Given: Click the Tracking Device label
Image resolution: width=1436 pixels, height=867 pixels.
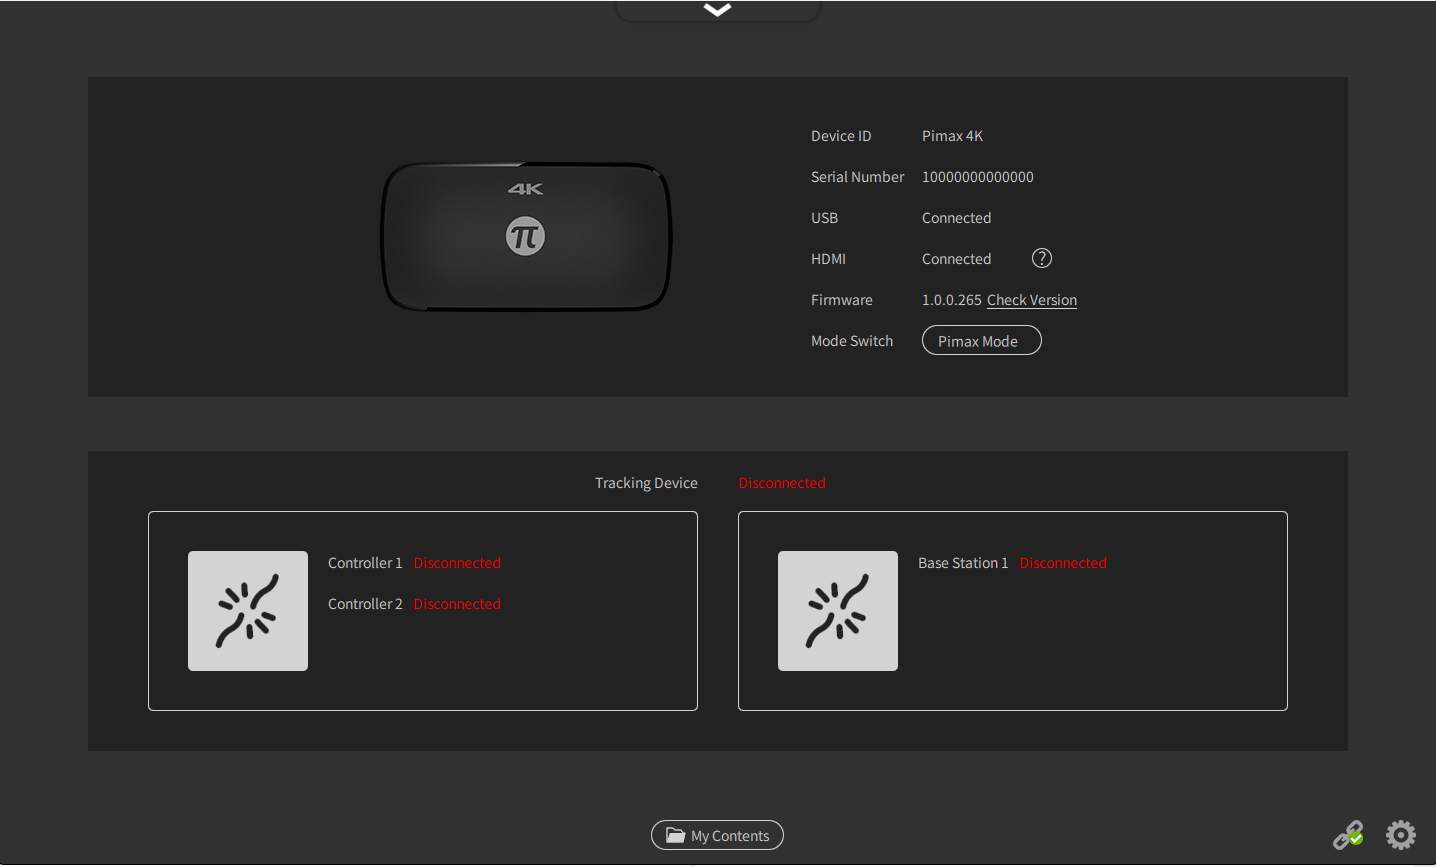Looking at the screenshot, I should [646, 483].
